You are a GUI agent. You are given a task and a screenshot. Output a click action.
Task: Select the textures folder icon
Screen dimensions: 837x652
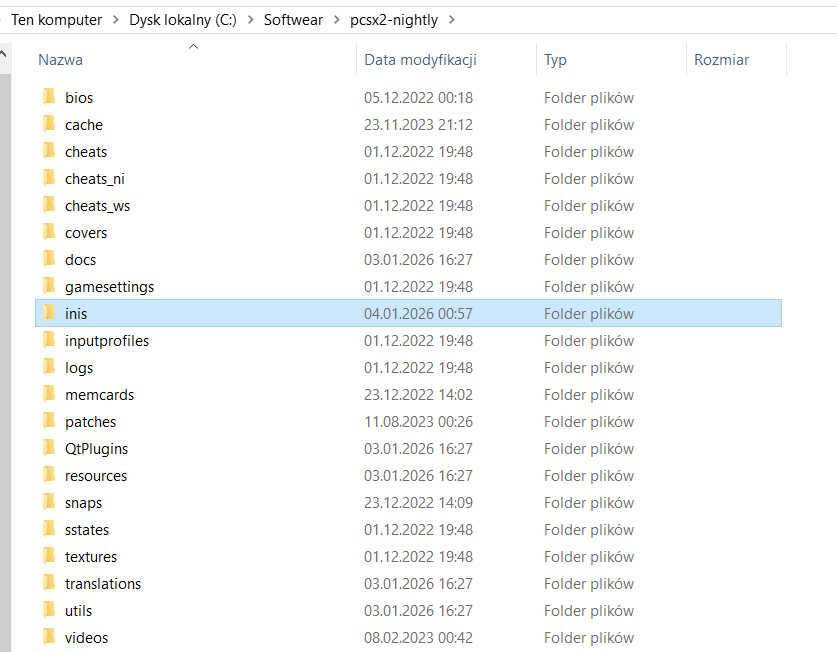click(x=49, y=556)
